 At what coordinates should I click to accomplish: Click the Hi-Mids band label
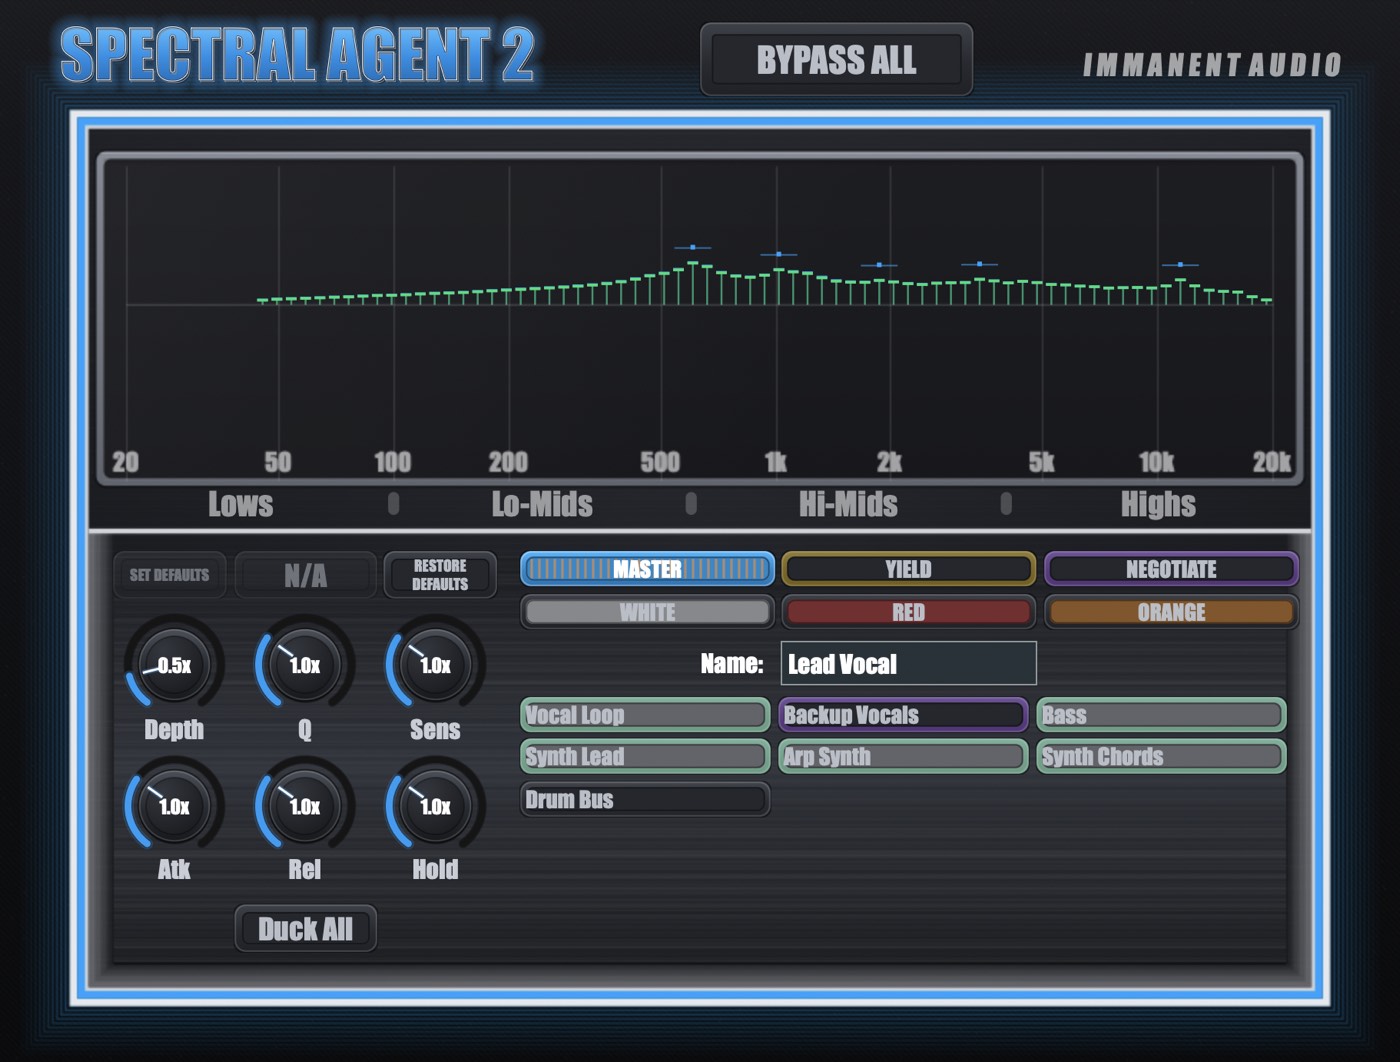coord(848,504)
